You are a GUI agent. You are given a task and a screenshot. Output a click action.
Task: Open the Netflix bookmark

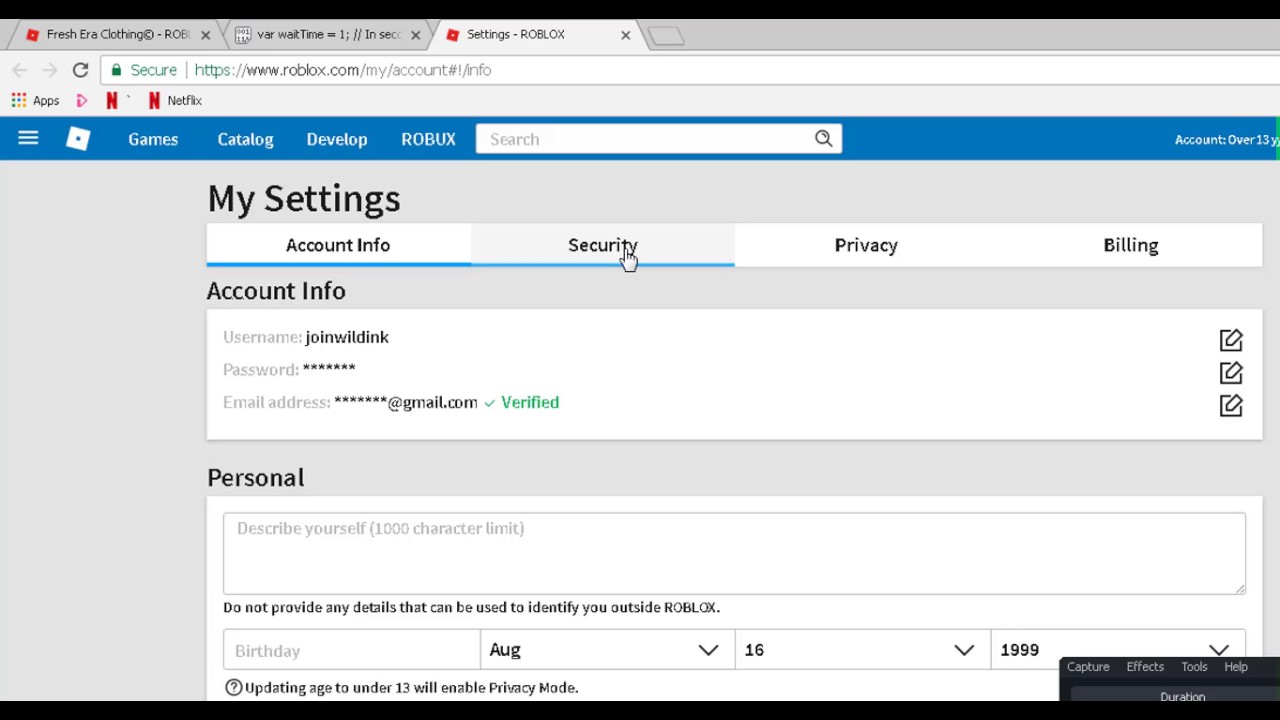click(175, 100)
